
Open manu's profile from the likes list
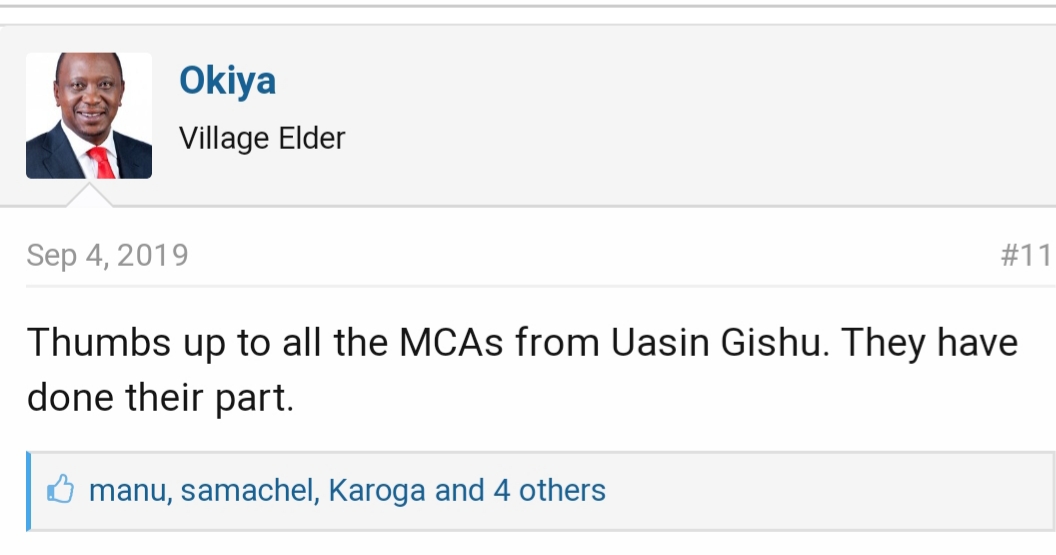pyautogui.click(x=129, y=491)
